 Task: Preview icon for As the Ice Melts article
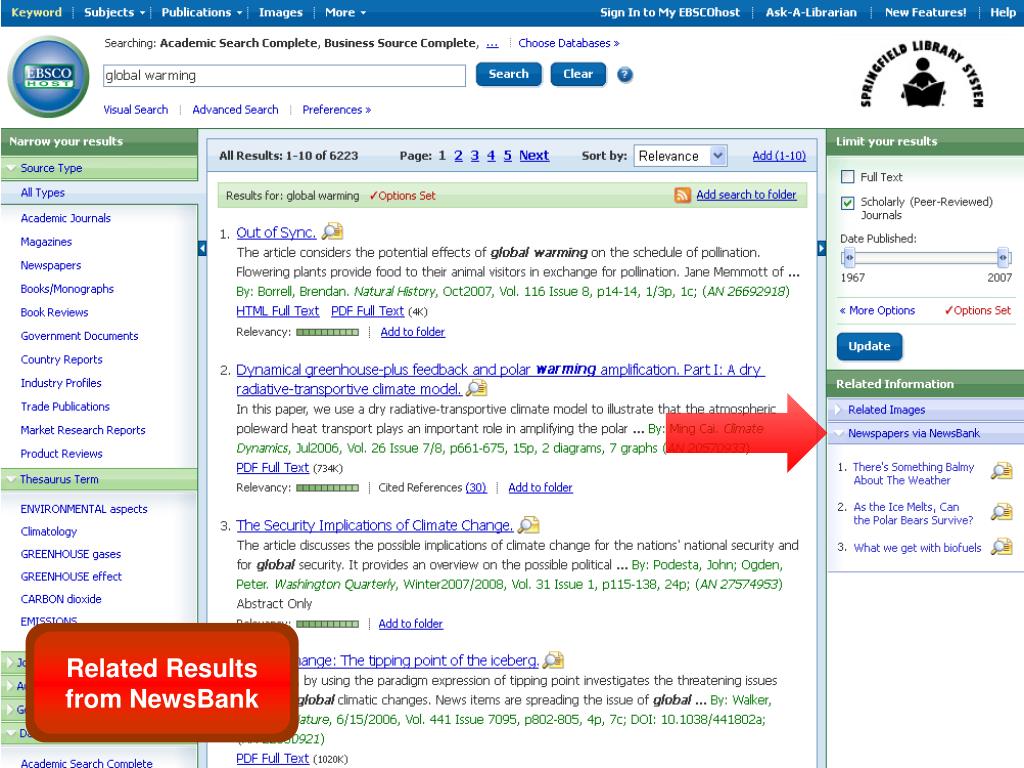pyautogui.click(x=1001, y=512)
